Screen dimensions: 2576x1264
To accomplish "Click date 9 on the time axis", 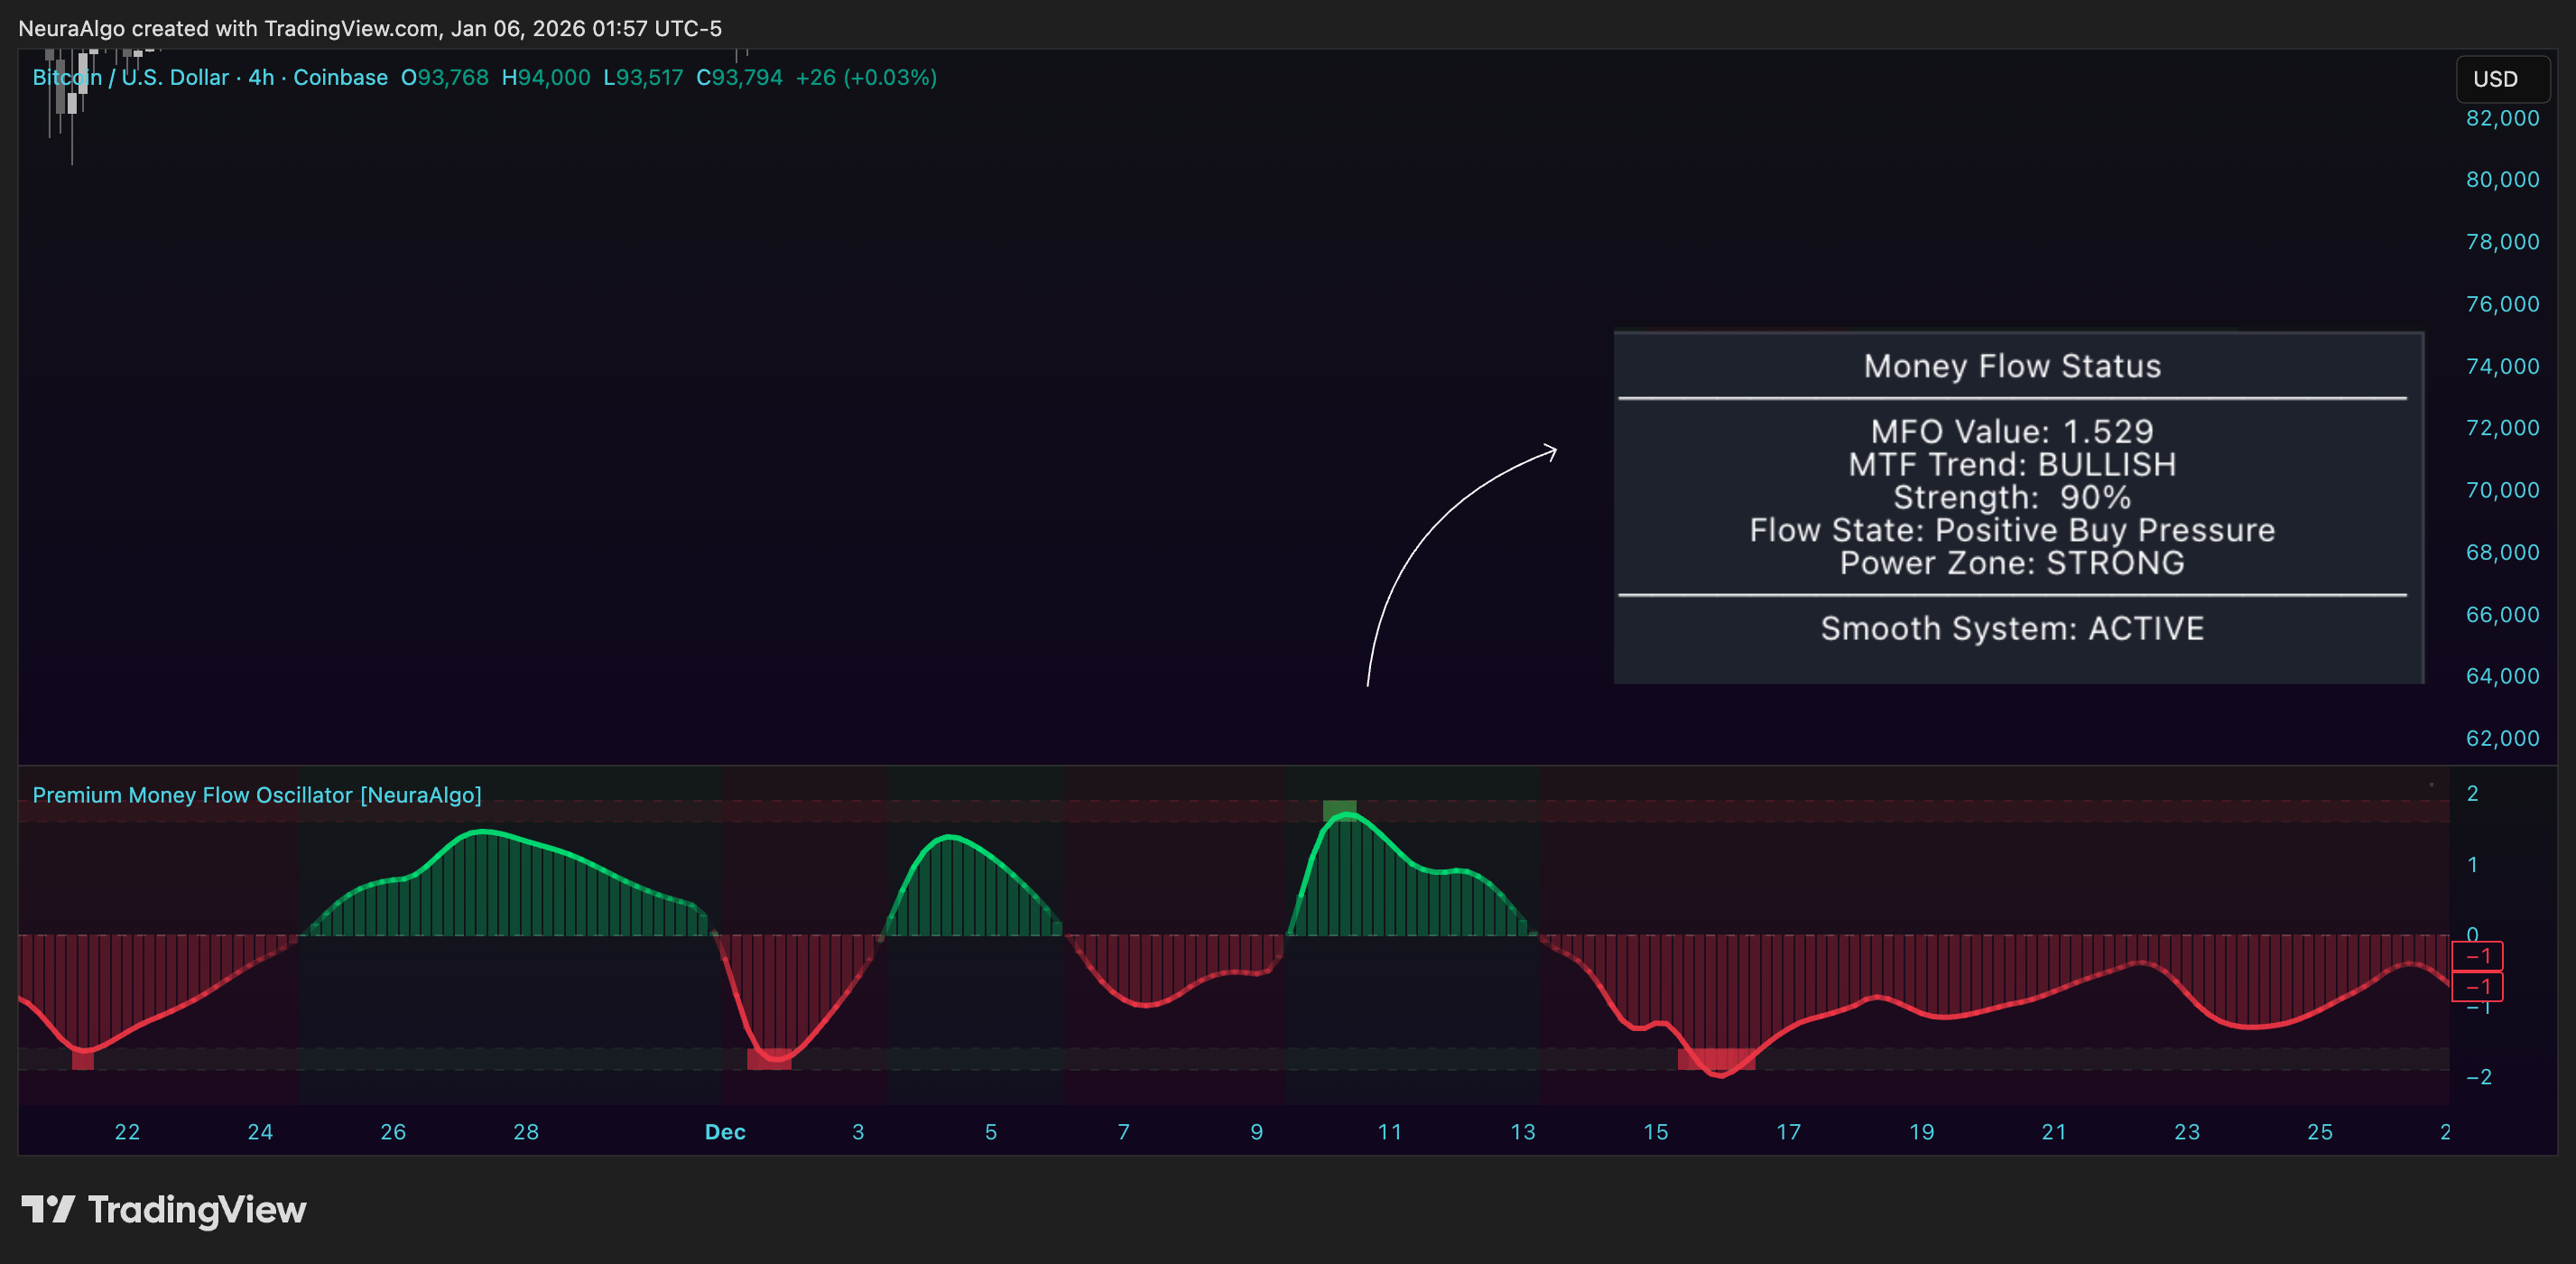I will (1257, 1132).
